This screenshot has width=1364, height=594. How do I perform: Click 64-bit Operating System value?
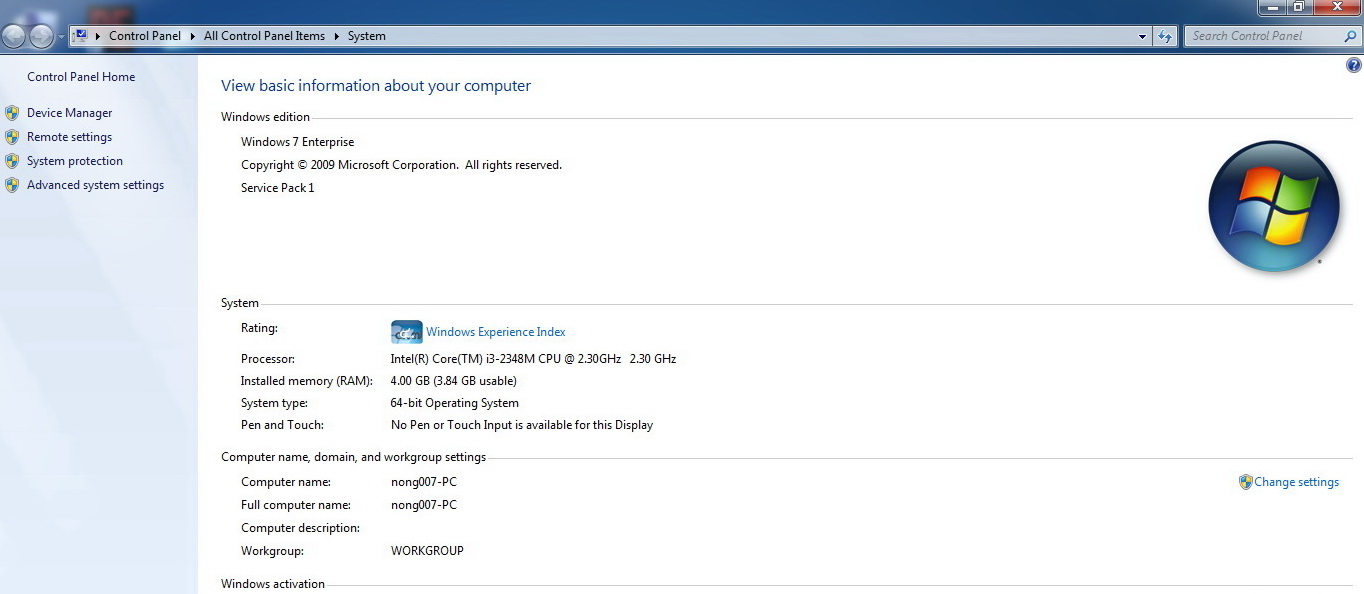pos(454,403)
